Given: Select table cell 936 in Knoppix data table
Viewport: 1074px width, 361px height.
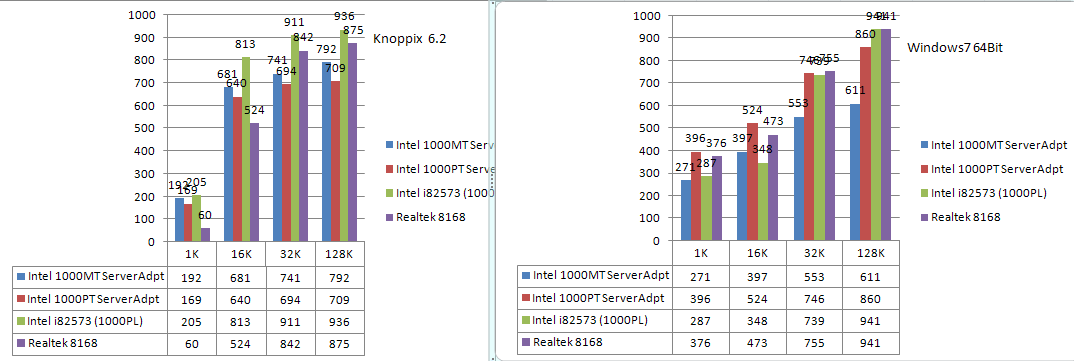Looking at the screenshot, I should [x=340, y=321].
